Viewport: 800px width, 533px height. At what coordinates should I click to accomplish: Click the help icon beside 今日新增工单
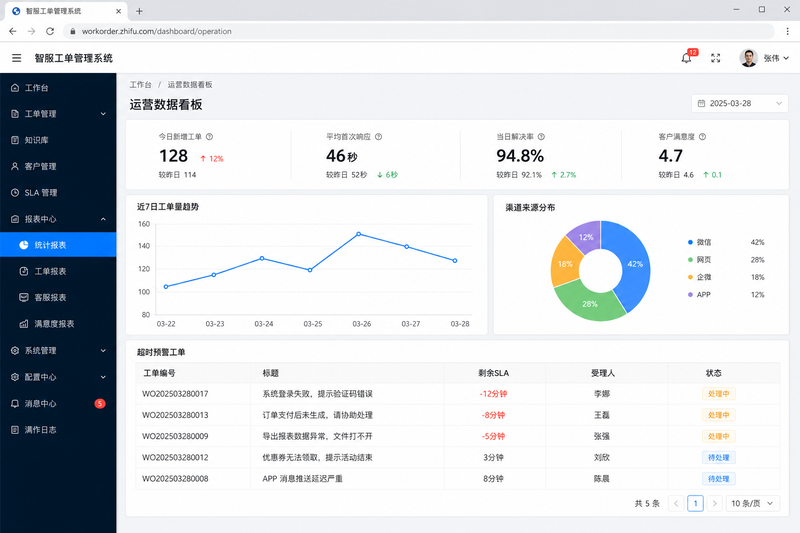pyautogui.click(x=209, y=137)
